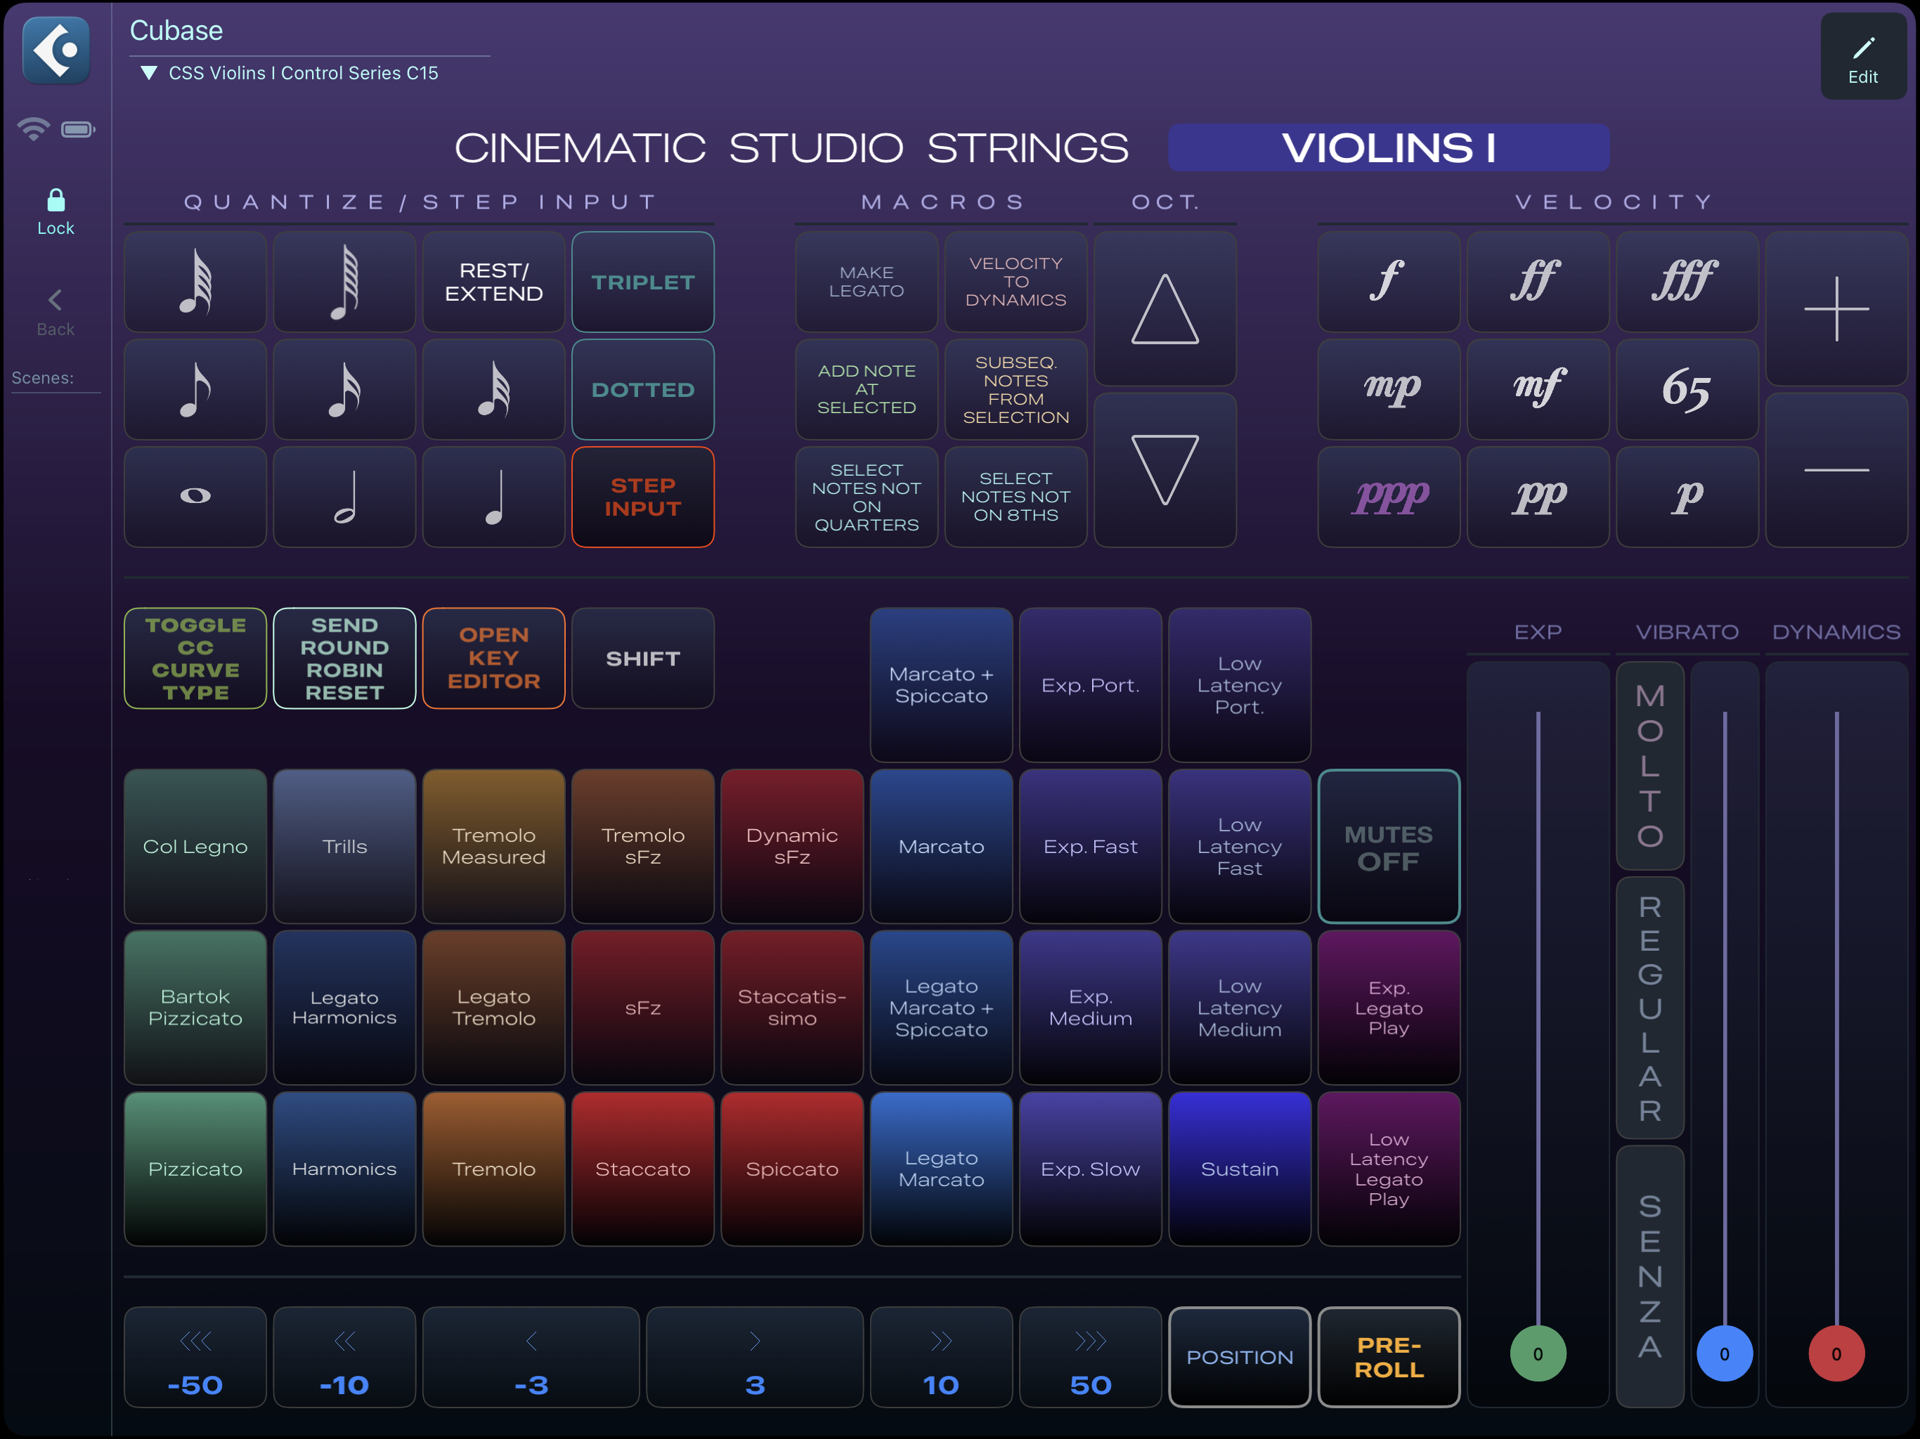Select SENZA vibrato
The height and width of the screenshot is (1439, 1920).
point(1650,1276)
